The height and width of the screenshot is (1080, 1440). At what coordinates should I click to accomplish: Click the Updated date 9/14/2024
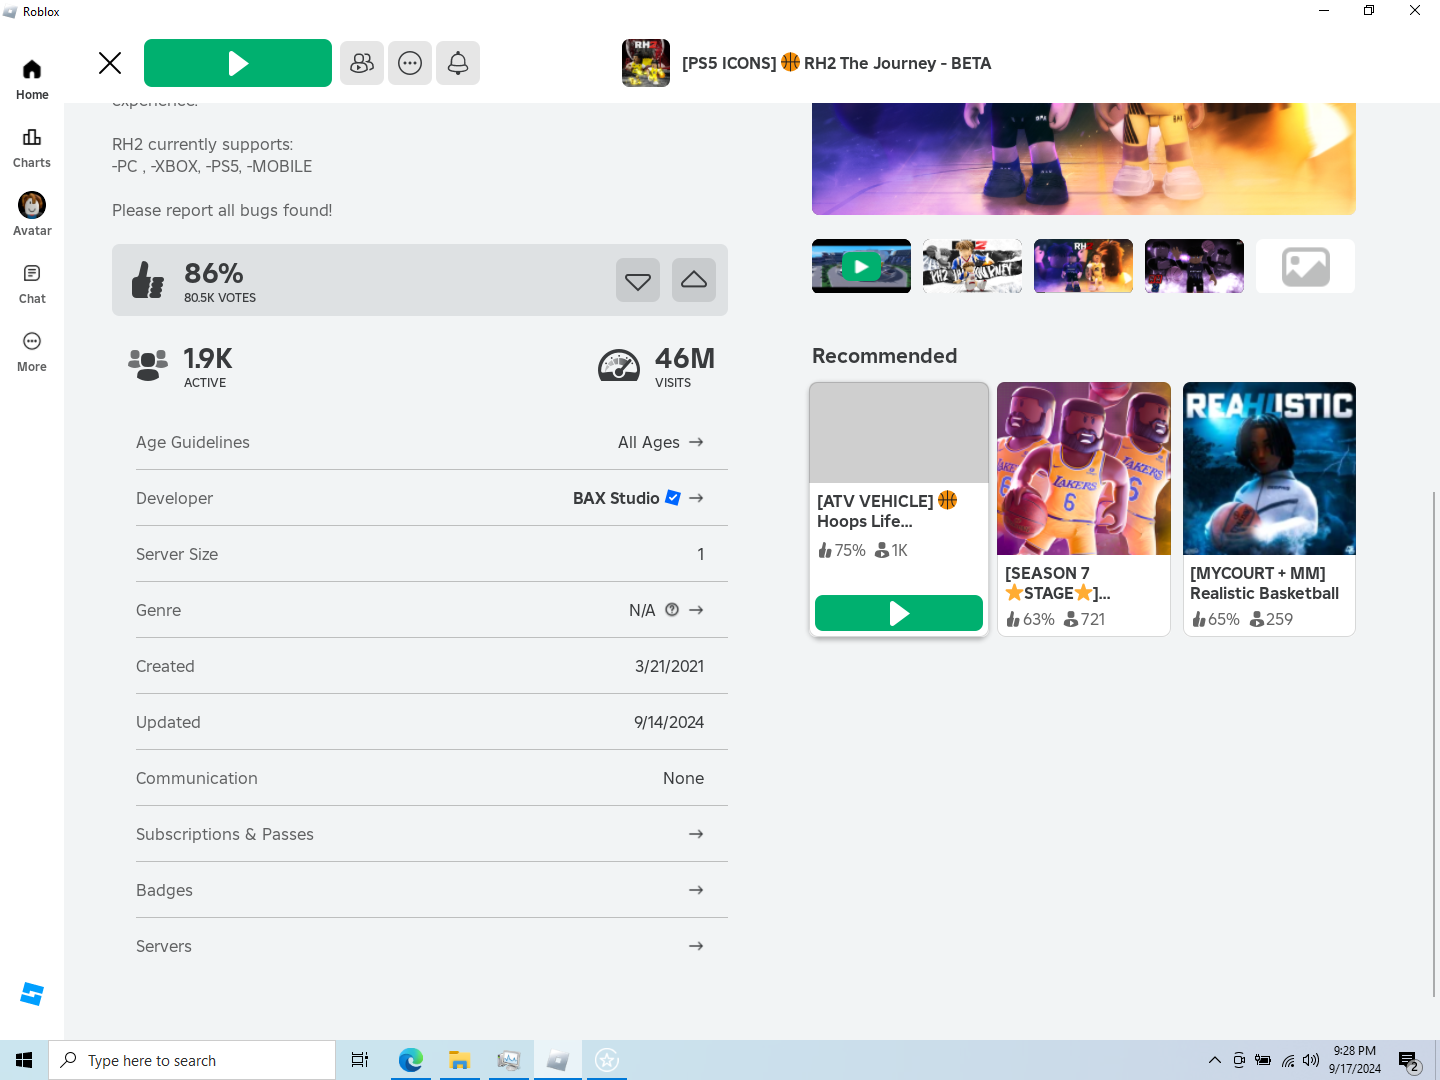[669, 722]
